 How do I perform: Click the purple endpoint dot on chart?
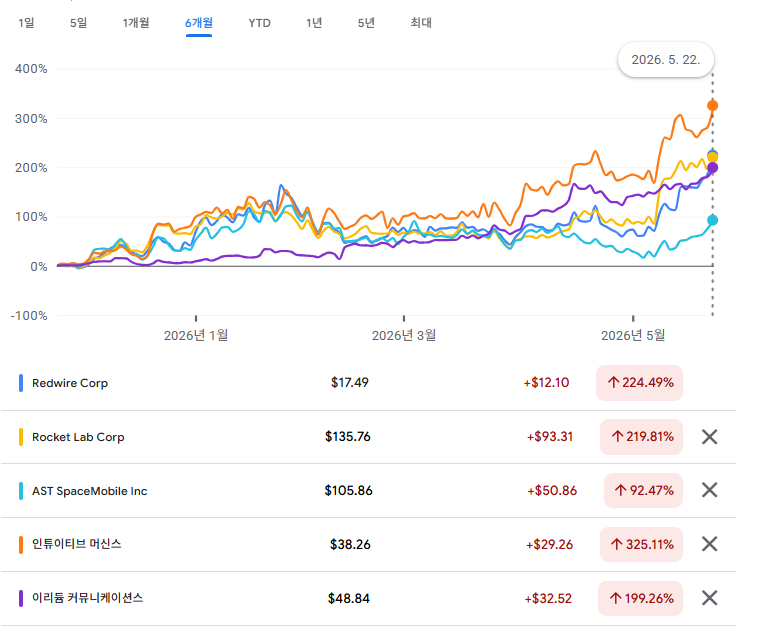click(713, 168)
